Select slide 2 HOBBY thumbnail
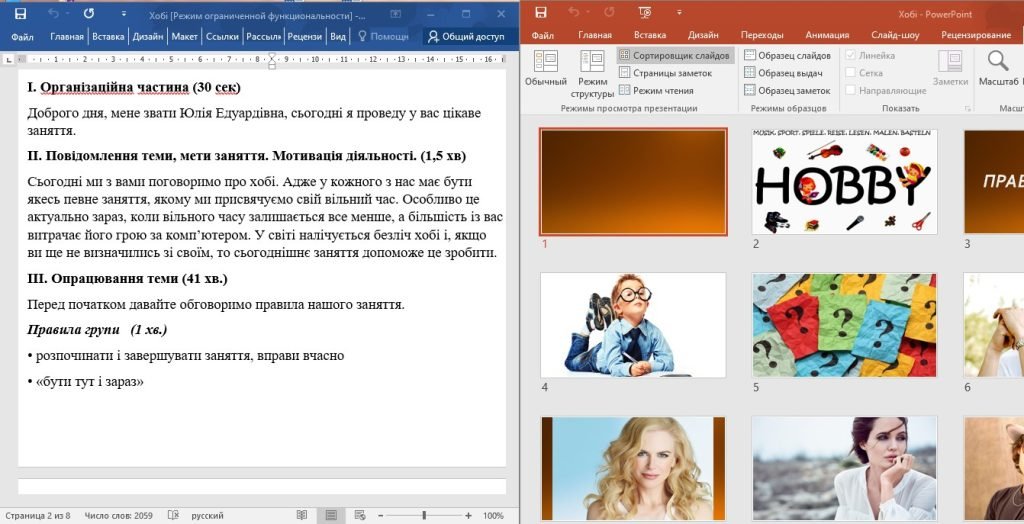The image size is (1024, 524). 844,182
